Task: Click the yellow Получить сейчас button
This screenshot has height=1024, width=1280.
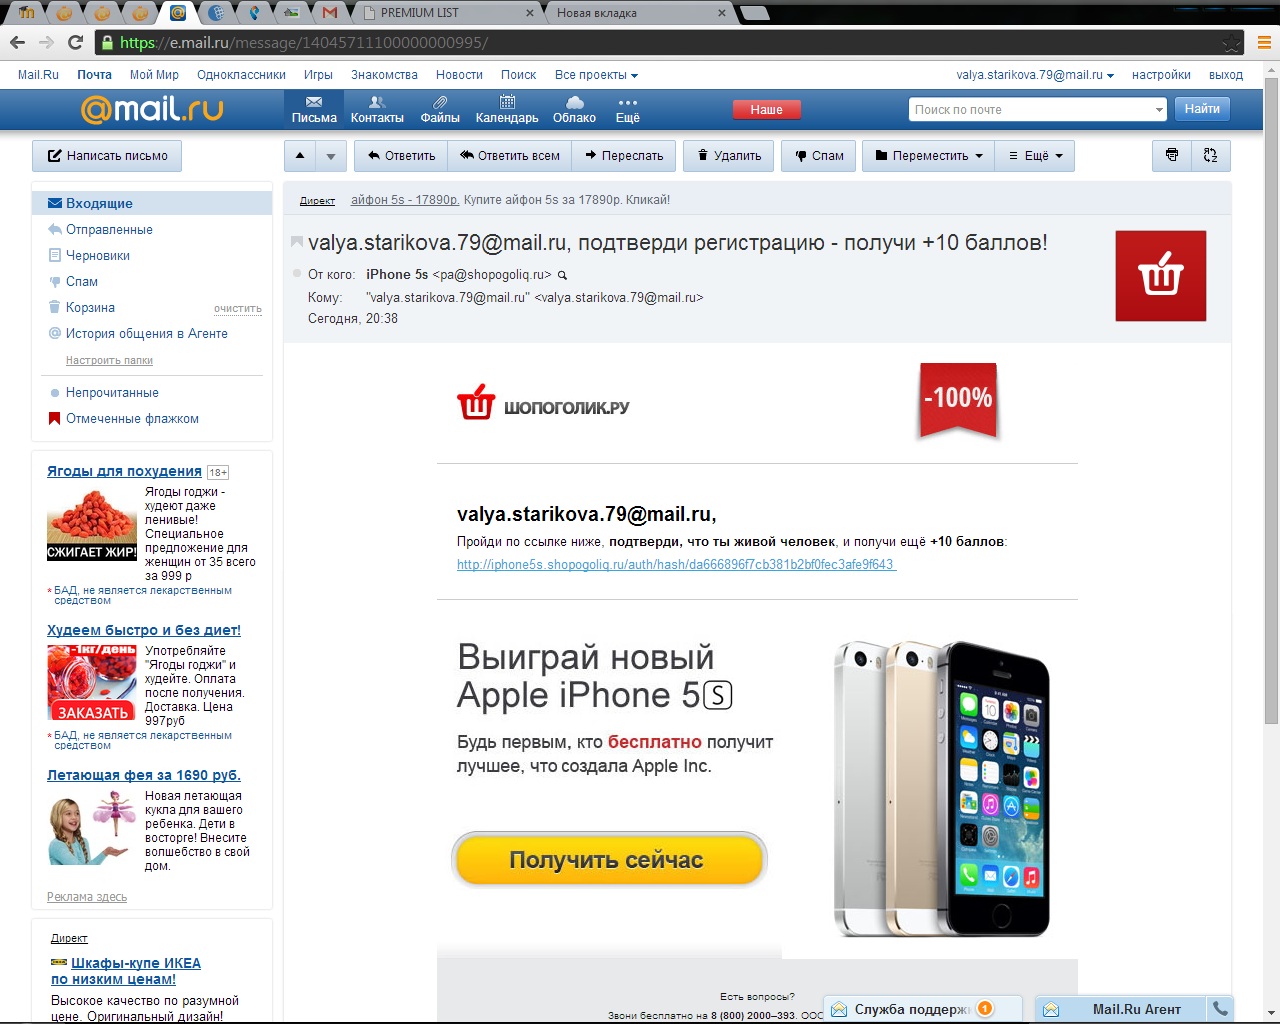Action: point(609,860)
